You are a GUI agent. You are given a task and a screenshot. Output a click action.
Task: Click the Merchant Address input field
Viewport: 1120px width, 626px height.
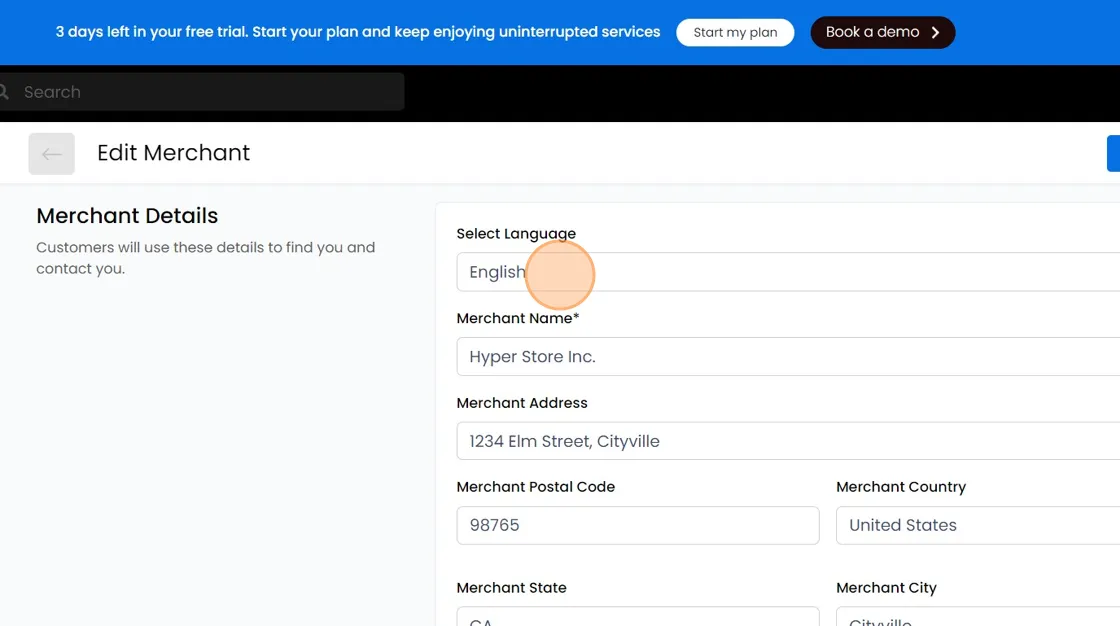point(788,441)
